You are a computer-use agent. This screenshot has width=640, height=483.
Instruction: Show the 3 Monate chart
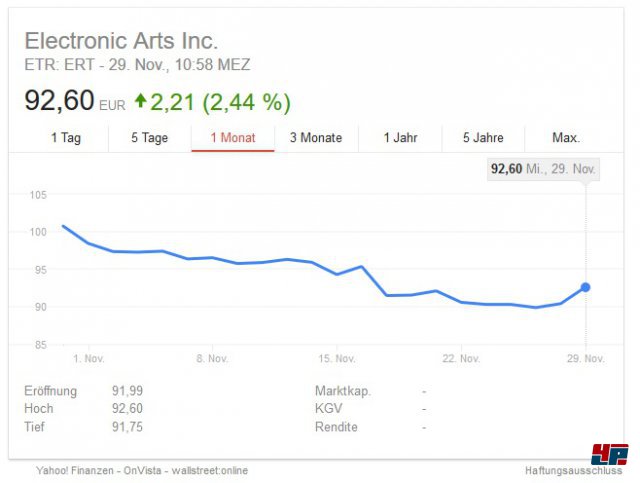tap(316, 138)
